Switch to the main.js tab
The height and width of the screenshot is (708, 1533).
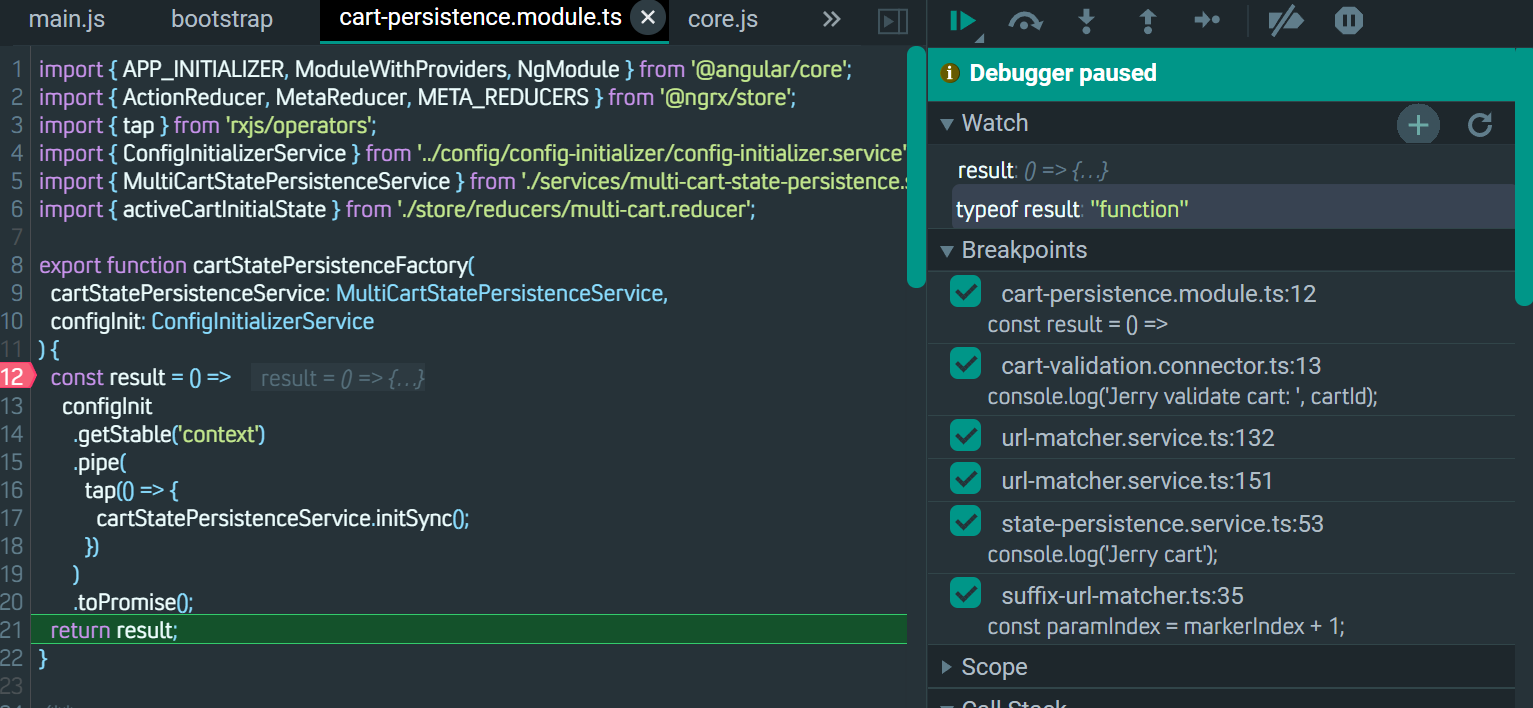click(67, 19)
